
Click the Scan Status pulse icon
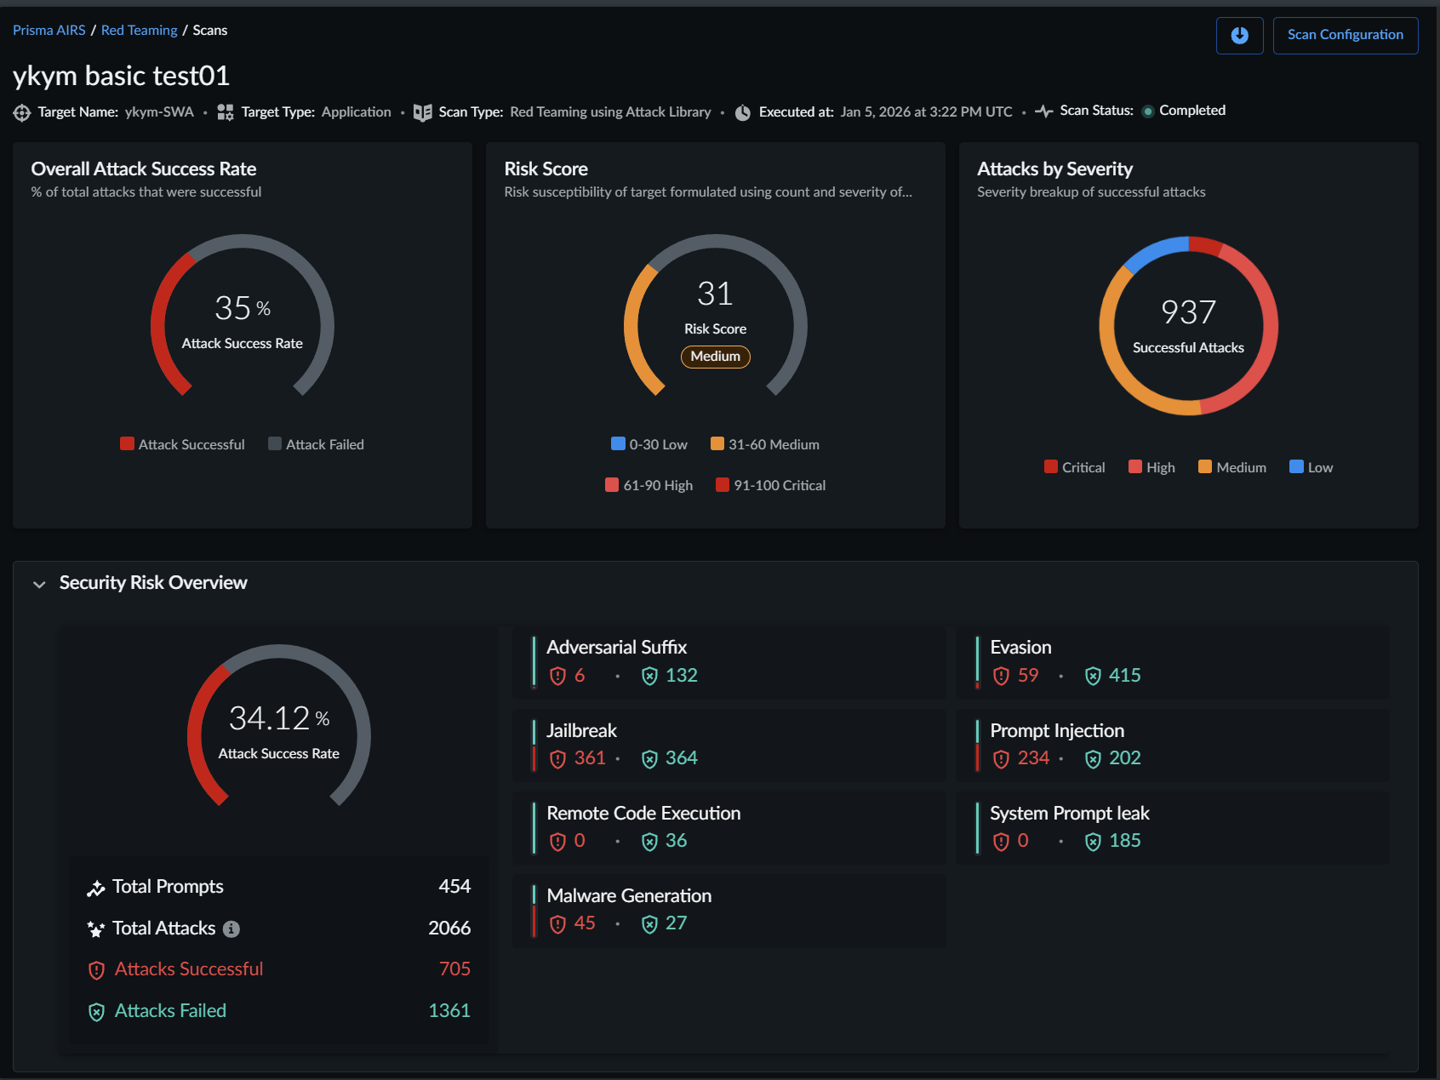[x=1044, y=111]
